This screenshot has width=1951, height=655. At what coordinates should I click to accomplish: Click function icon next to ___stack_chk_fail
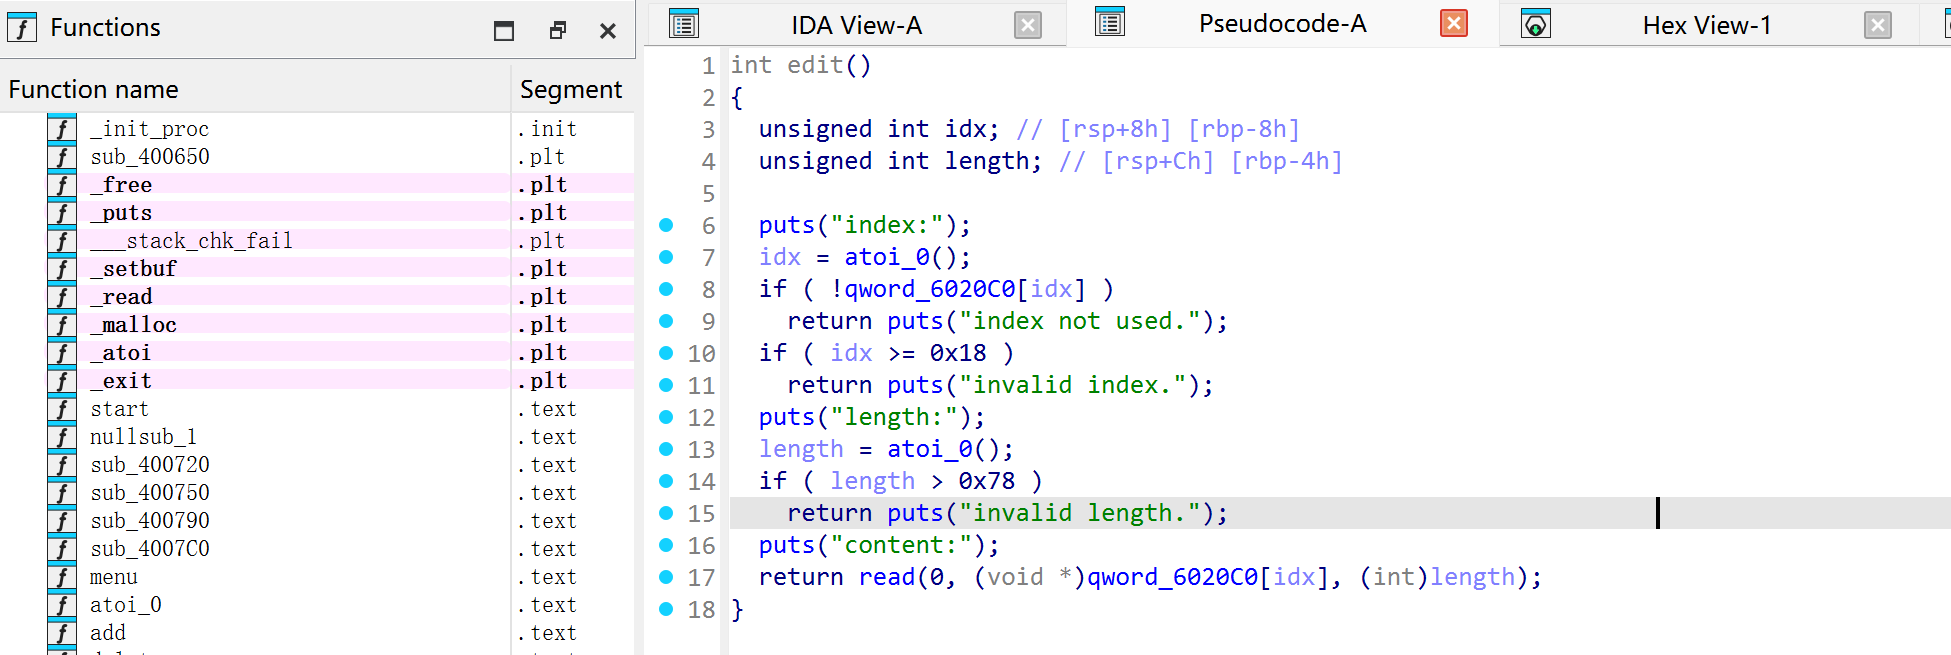click(x=62, y=241)
